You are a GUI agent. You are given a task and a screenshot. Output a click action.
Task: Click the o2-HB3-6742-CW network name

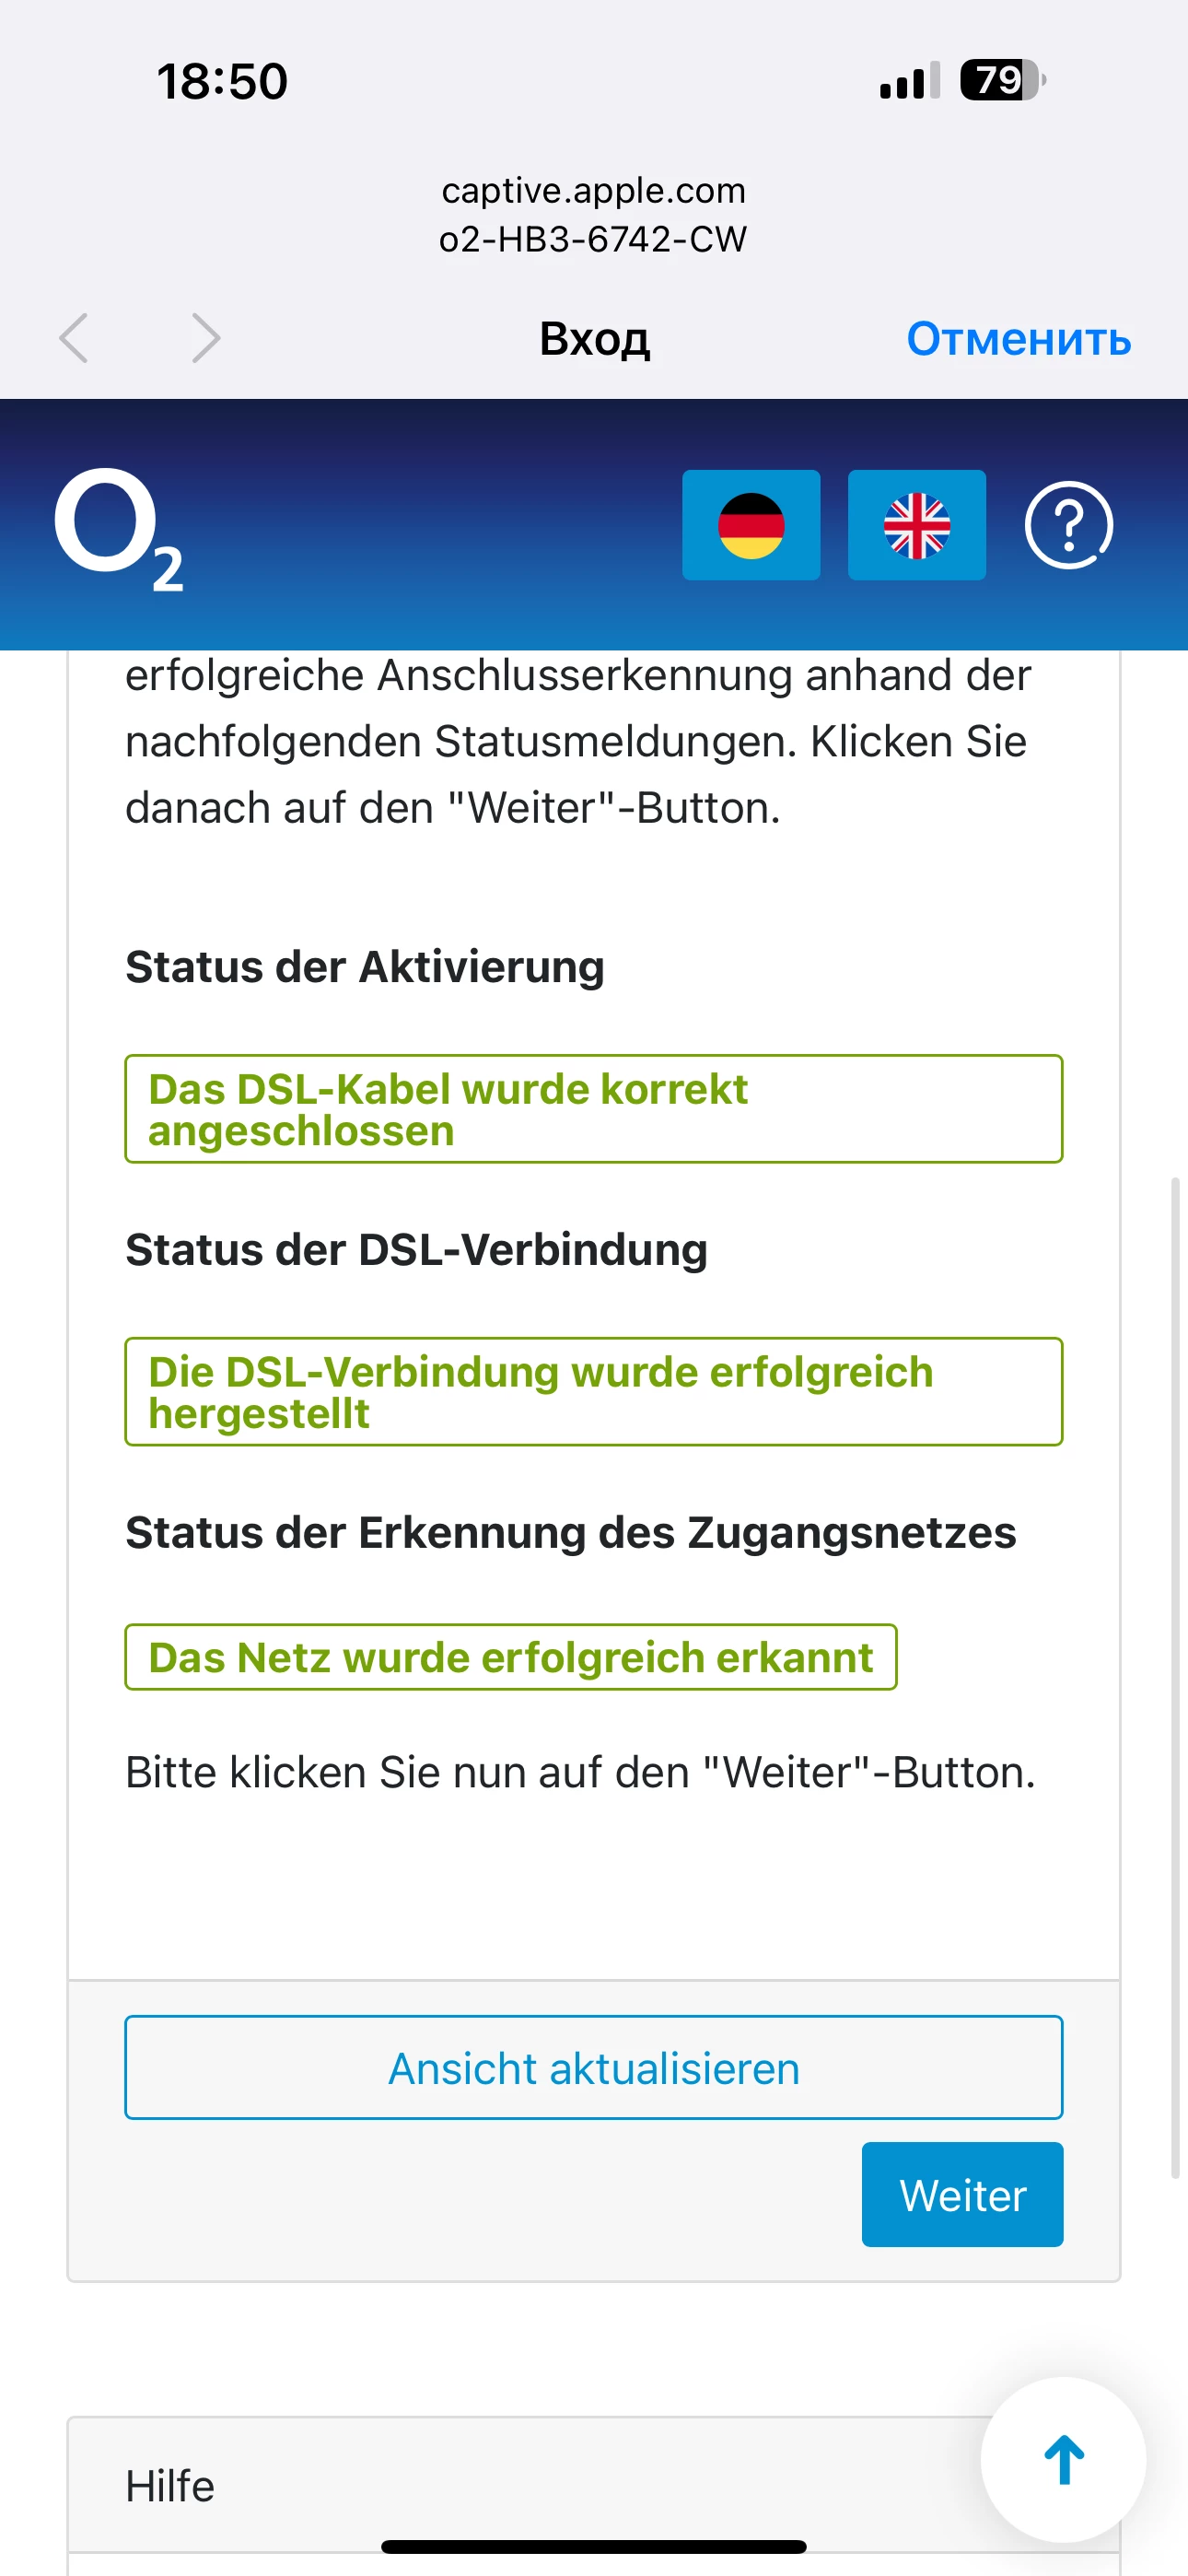click(594, 238)
